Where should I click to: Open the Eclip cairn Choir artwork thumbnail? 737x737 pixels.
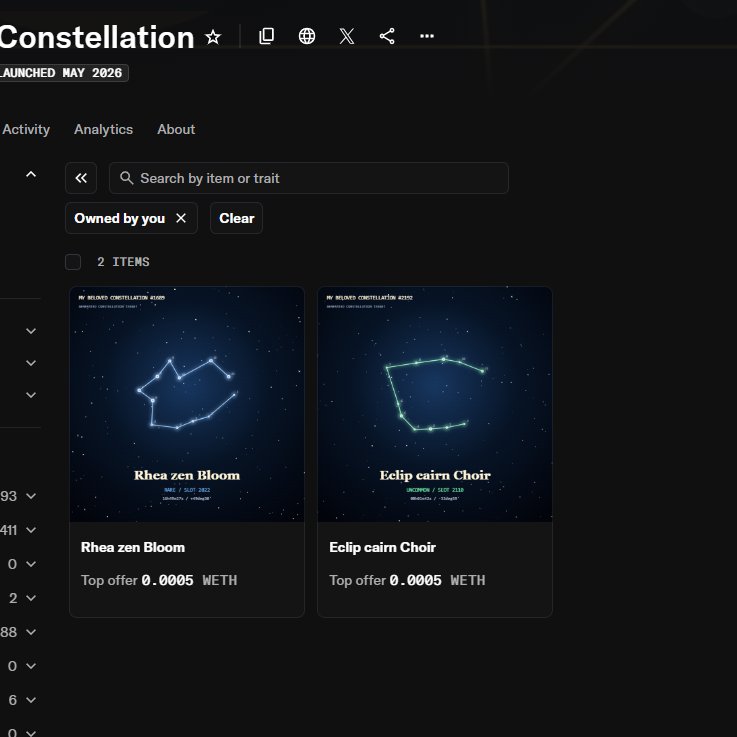(435, 404)
